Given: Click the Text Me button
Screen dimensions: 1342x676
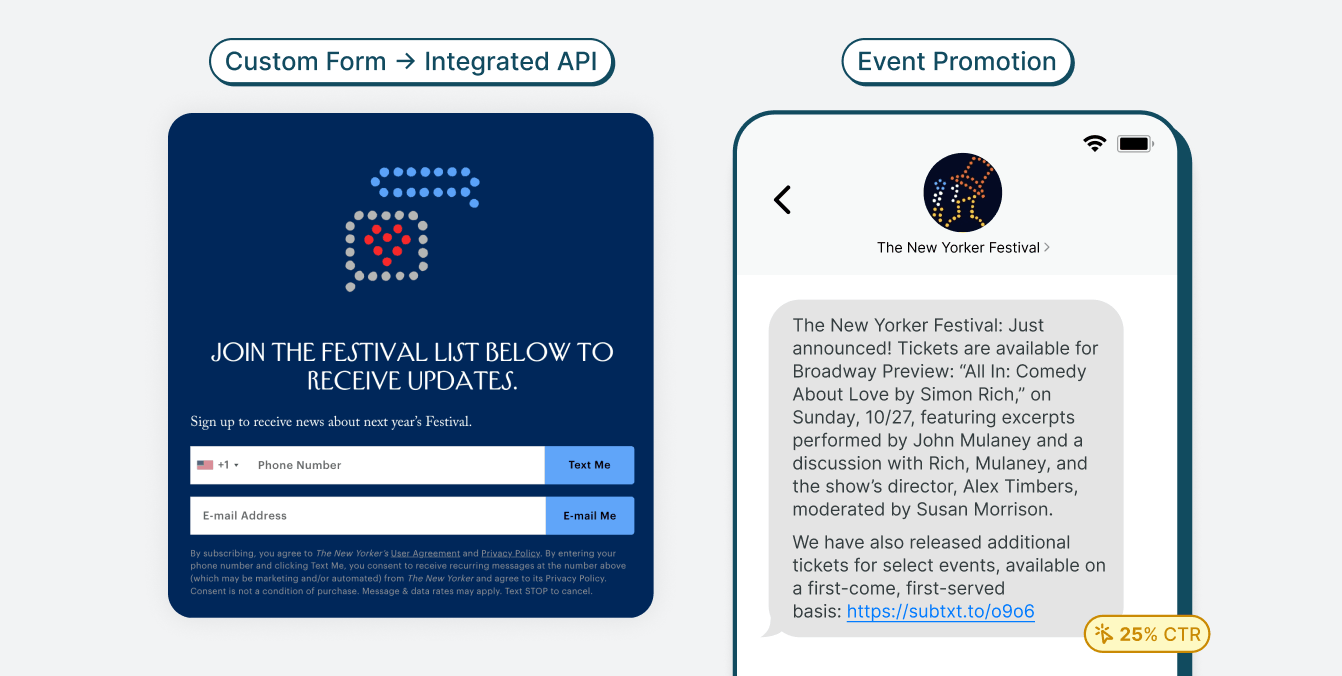Looking at the screenshot, I should click(x=589, y=464).
